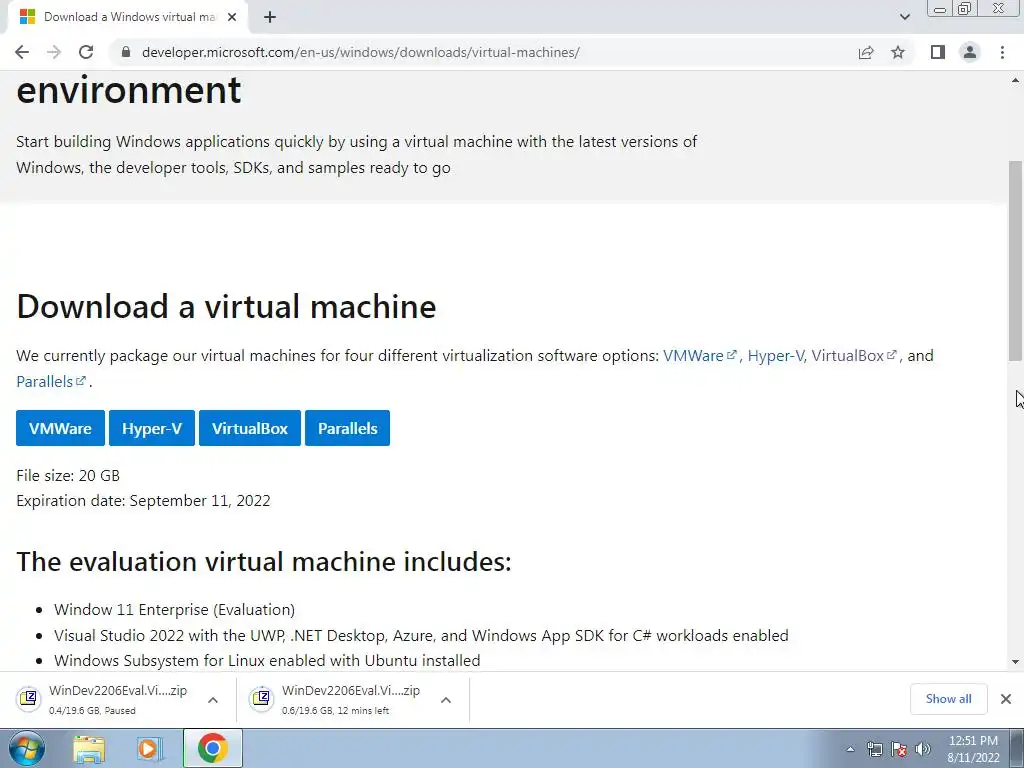Click the network tray icon
The image size is (1024, 768).
(874, 749)
